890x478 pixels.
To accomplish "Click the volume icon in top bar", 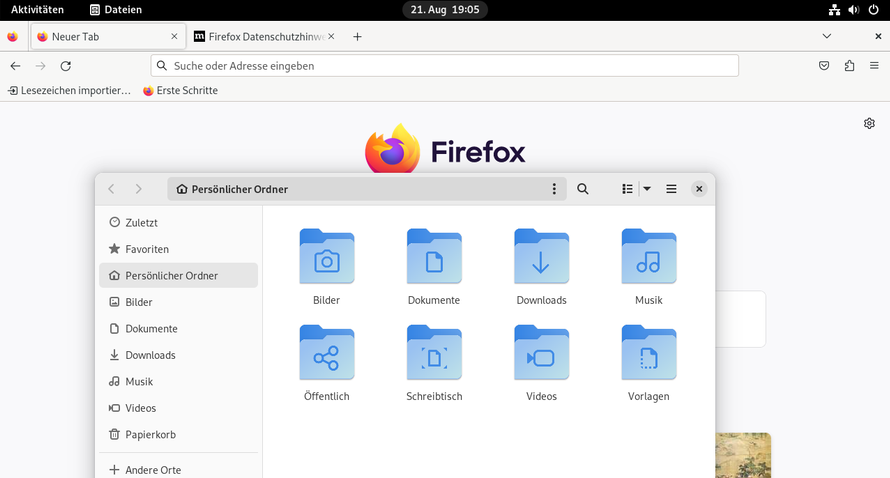I will [x=854, y=10].
